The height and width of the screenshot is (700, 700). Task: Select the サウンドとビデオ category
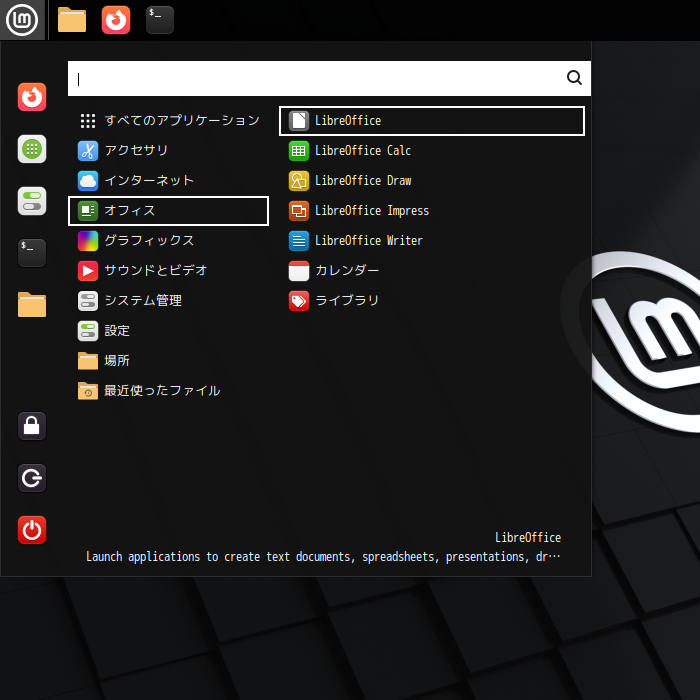168,271
